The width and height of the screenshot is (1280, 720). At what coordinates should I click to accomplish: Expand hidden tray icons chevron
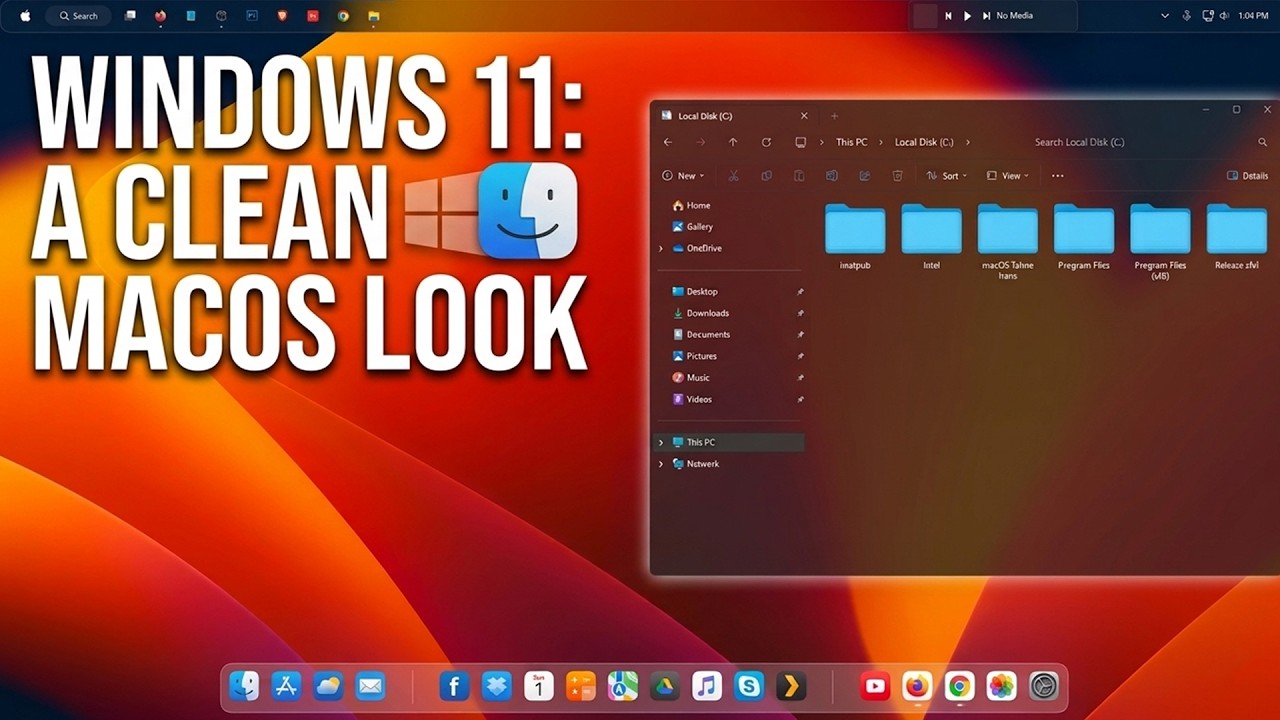(x=1165, y=16)
